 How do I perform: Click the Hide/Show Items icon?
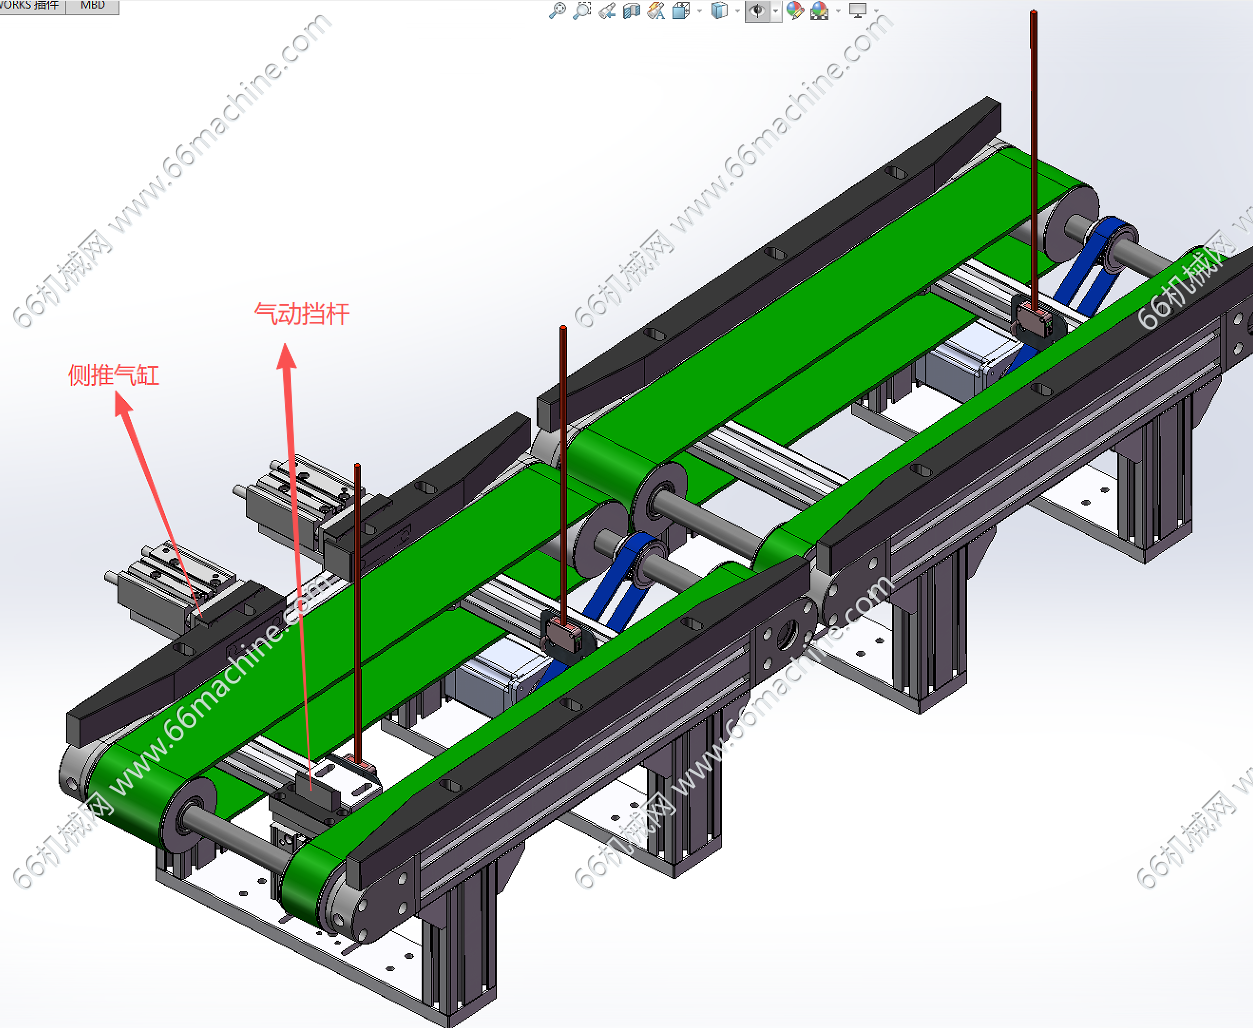click(758, 11)
